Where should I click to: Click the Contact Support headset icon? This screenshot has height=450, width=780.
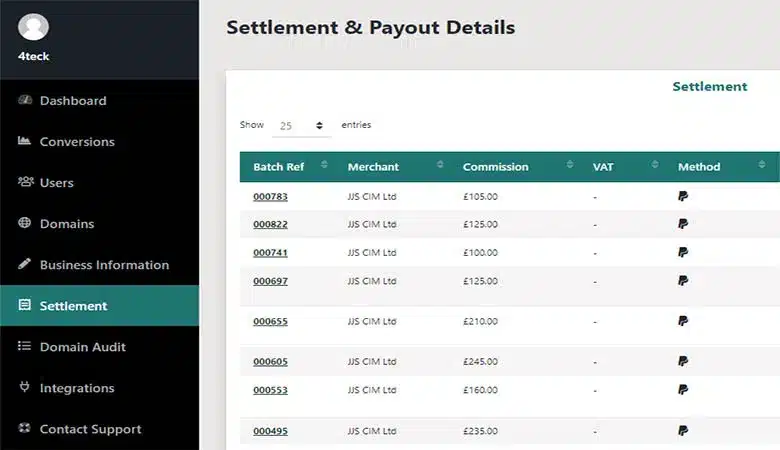(25, 429)
